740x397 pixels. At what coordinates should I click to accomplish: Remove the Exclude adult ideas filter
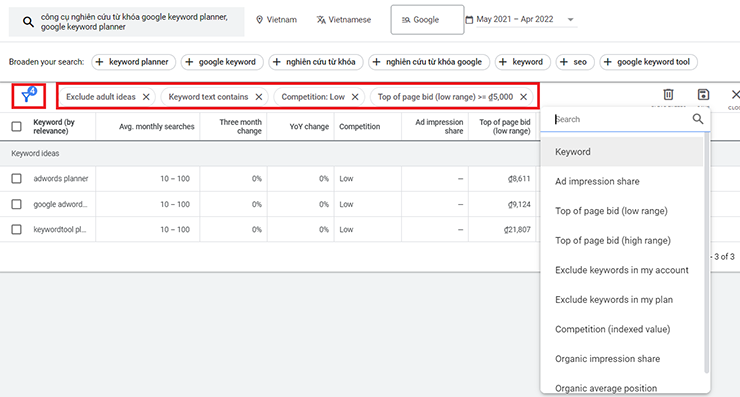point(146,97)
